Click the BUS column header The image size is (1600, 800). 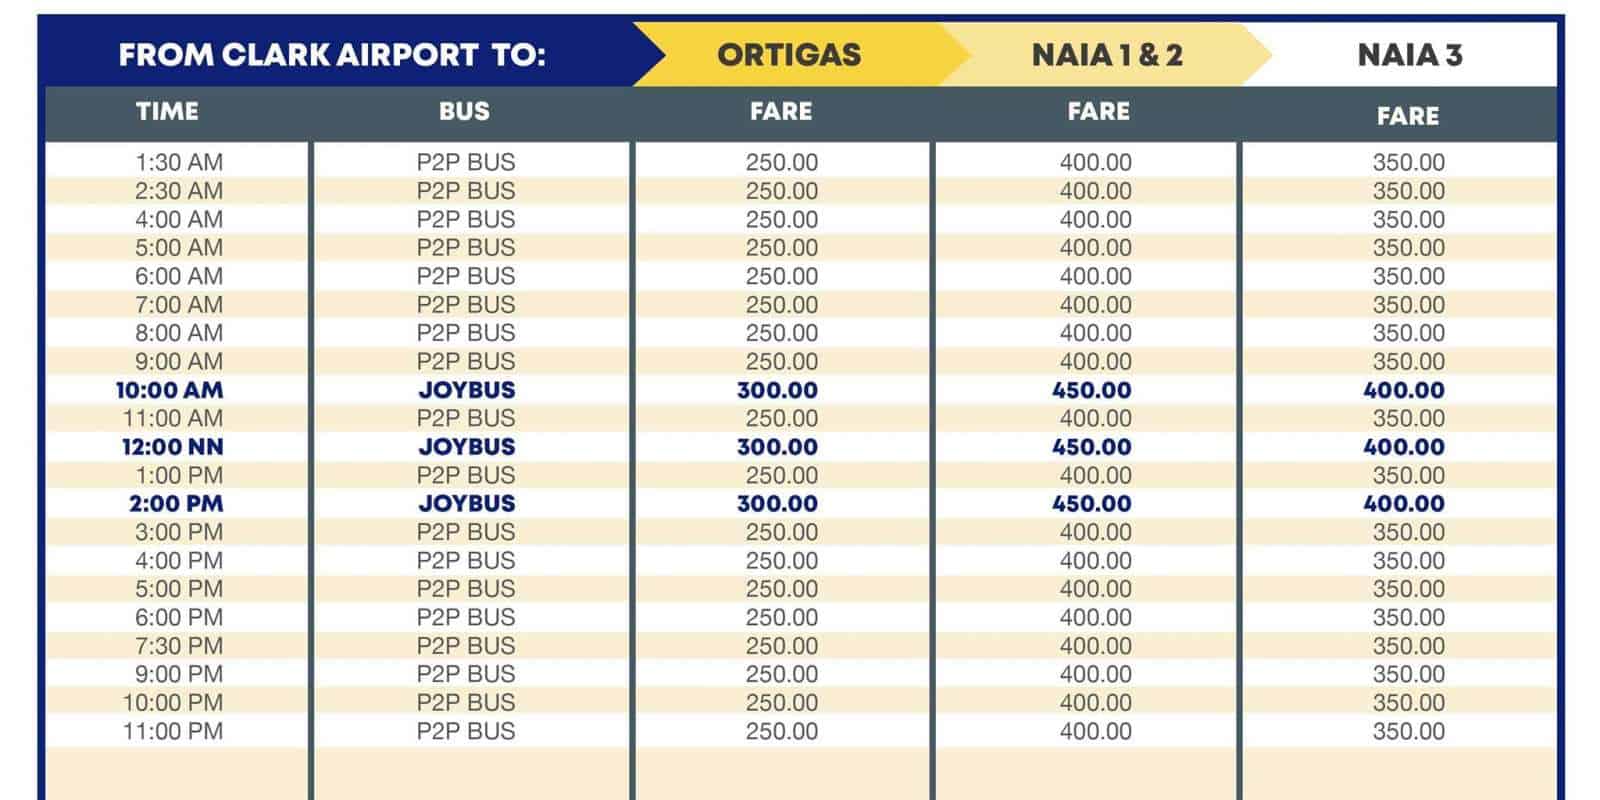tap(464, 111)
